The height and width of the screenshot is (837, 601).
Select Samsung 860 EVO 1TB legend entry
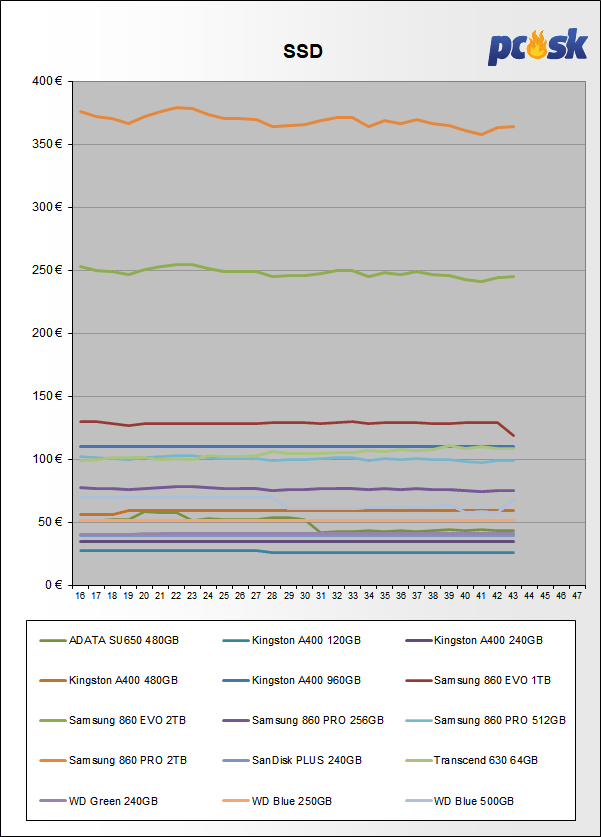[478, 680]
